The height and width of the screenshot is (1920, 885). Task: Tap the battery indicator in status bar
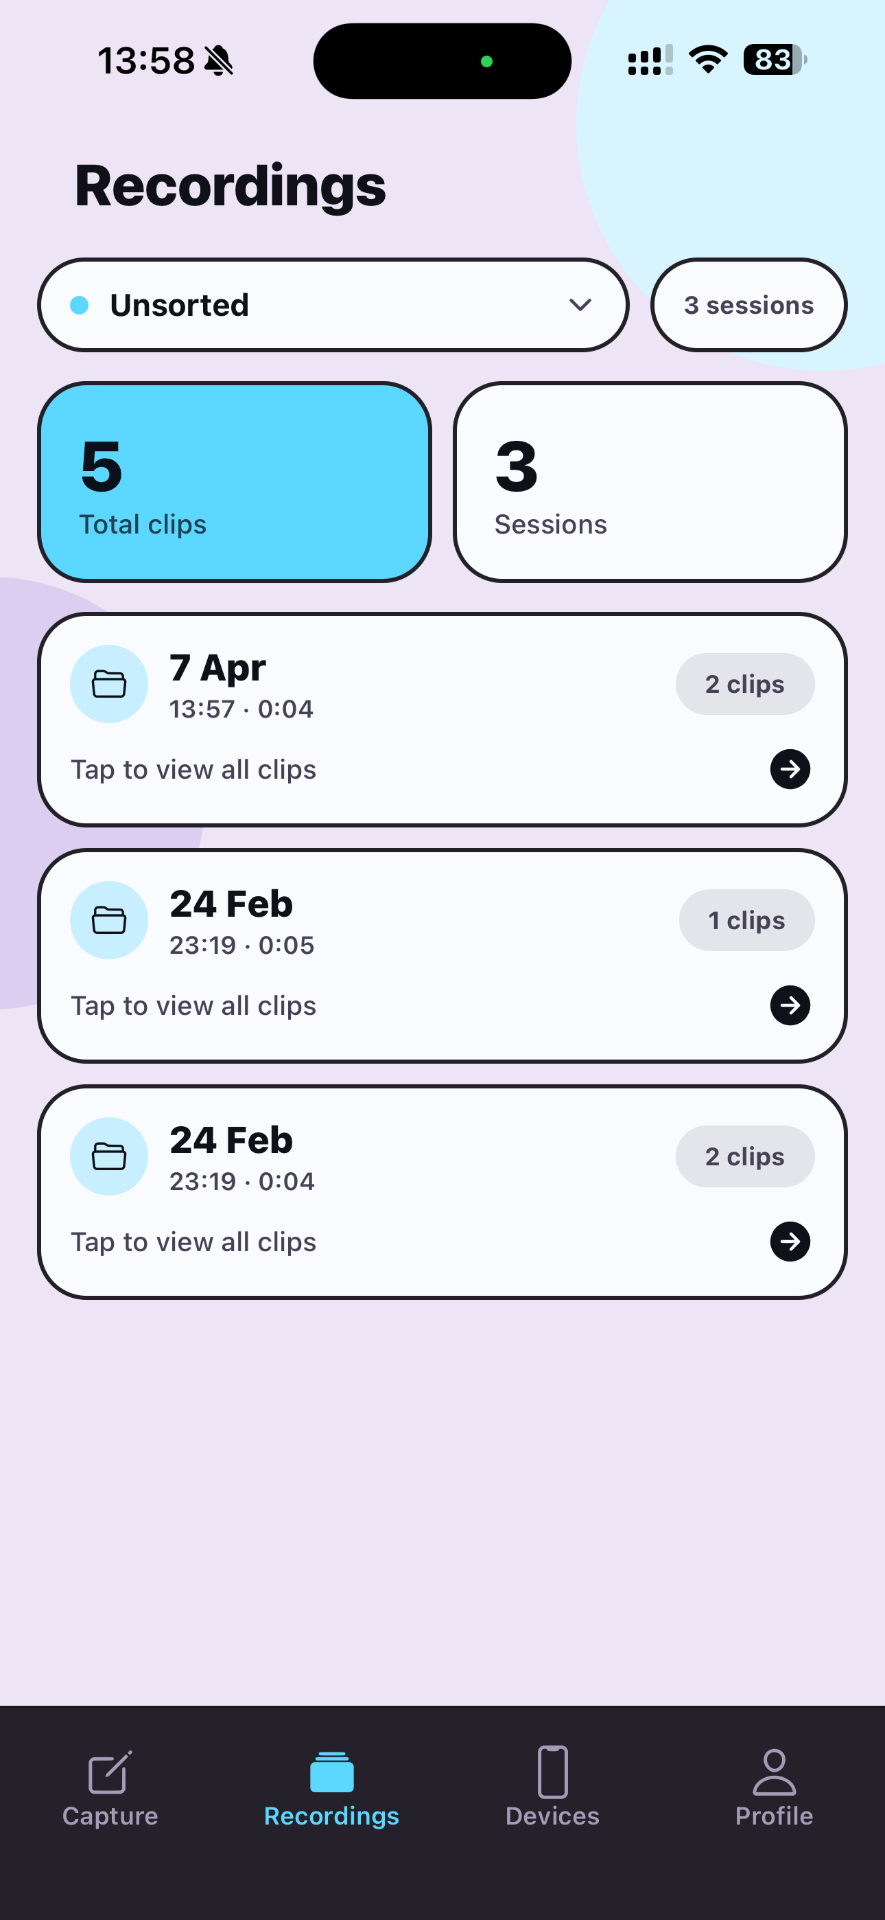(x=774, y=60)
